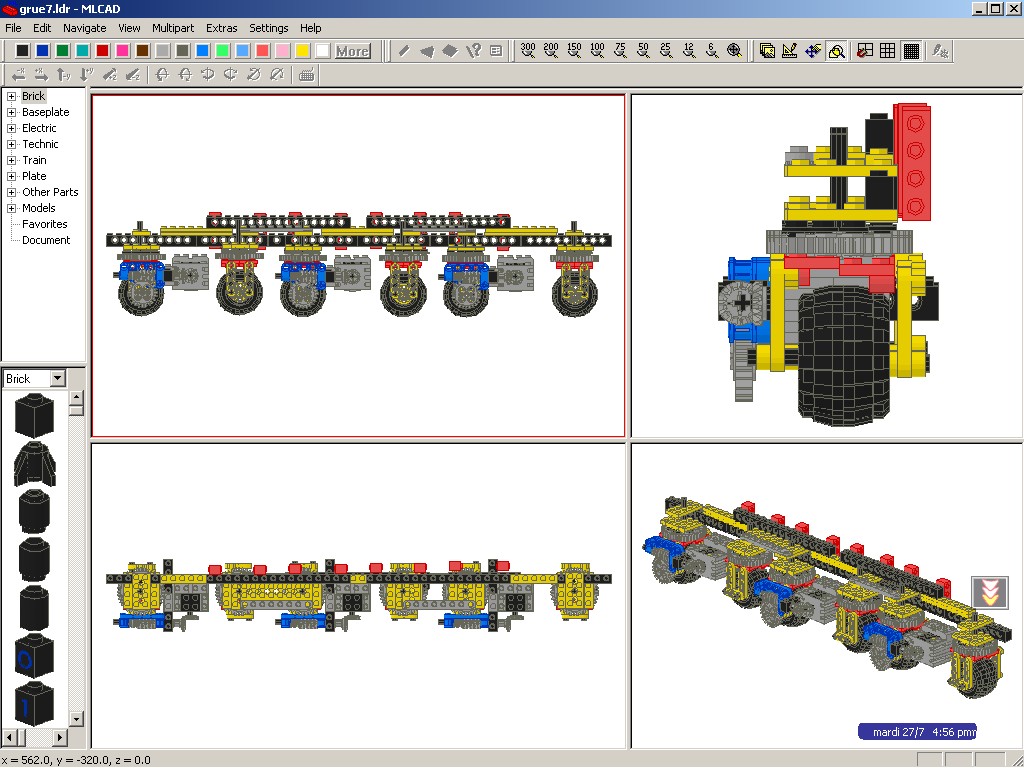This screenshot has height=768, width=1024.
Task: Select the move mode four-arrows icon
Action: (x=813, y=51)
